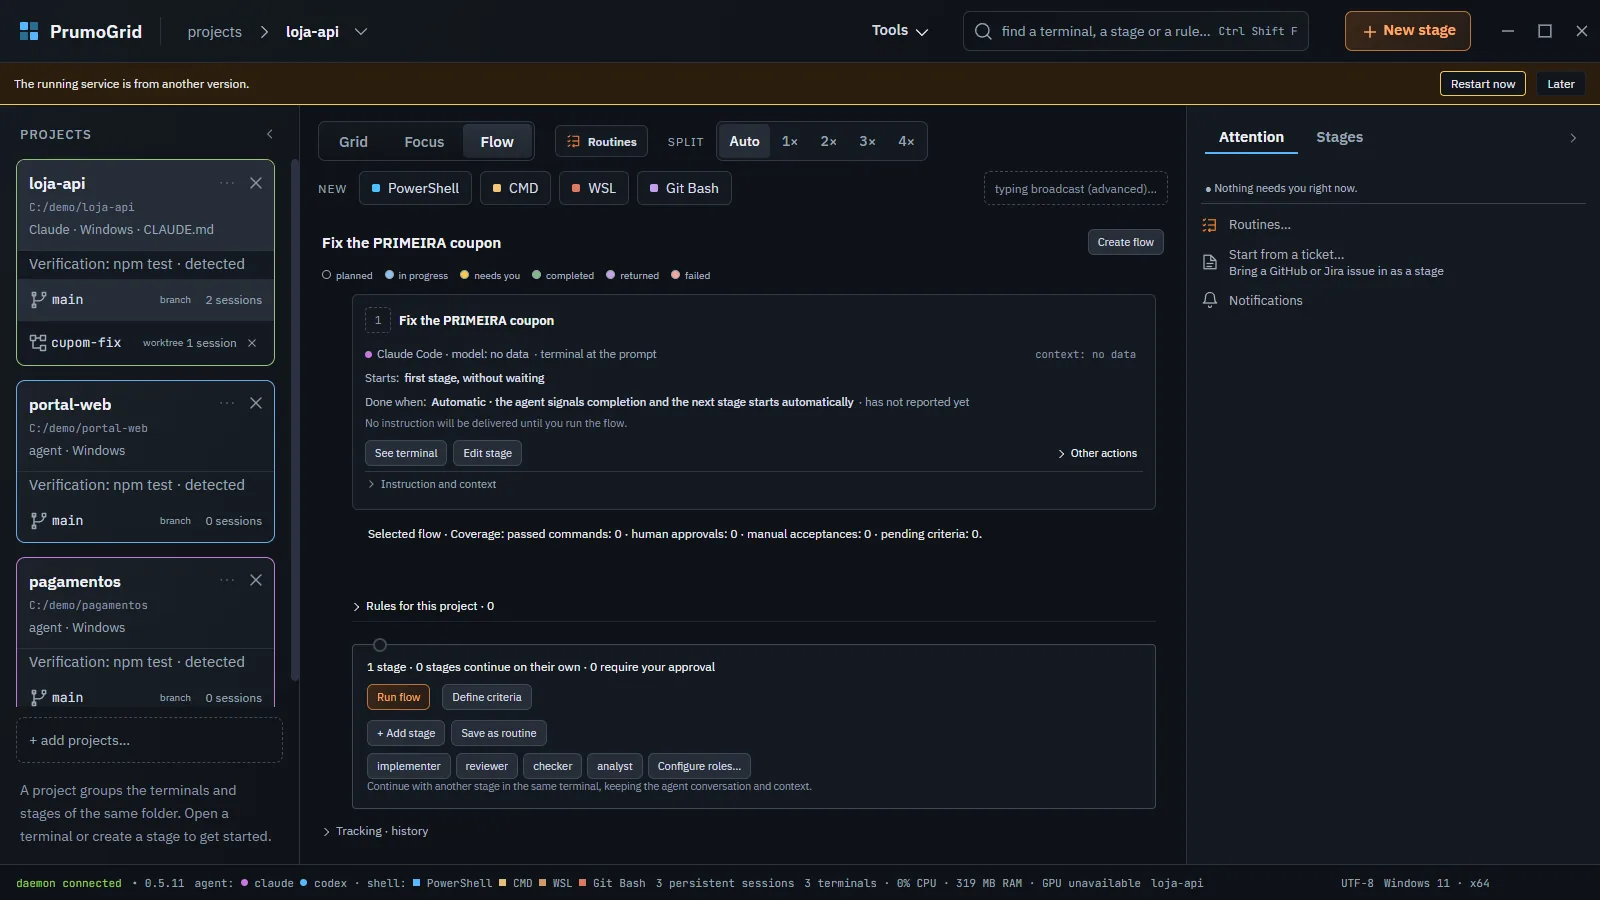Switch to Grid view mode
1600x900 pixels.
tap(353, 142)
